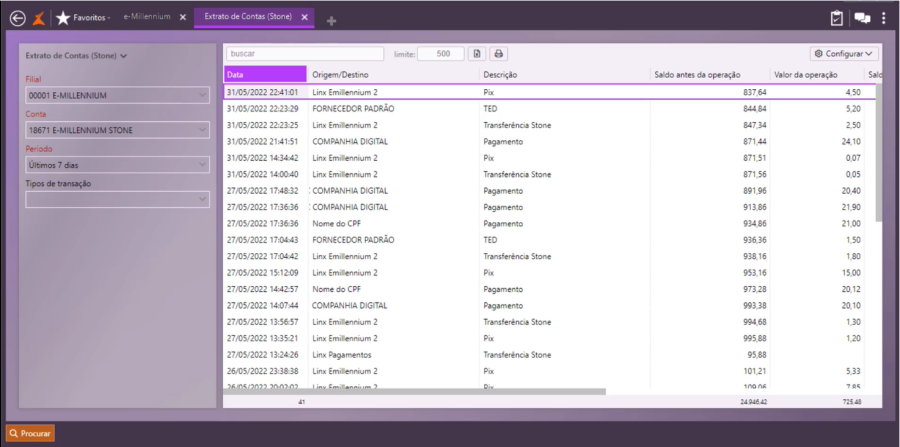The width and height of the screenshot is (900, 447).
Task: Select row dated 27/05/2022 14:07:44
Action: click(549, 305)
